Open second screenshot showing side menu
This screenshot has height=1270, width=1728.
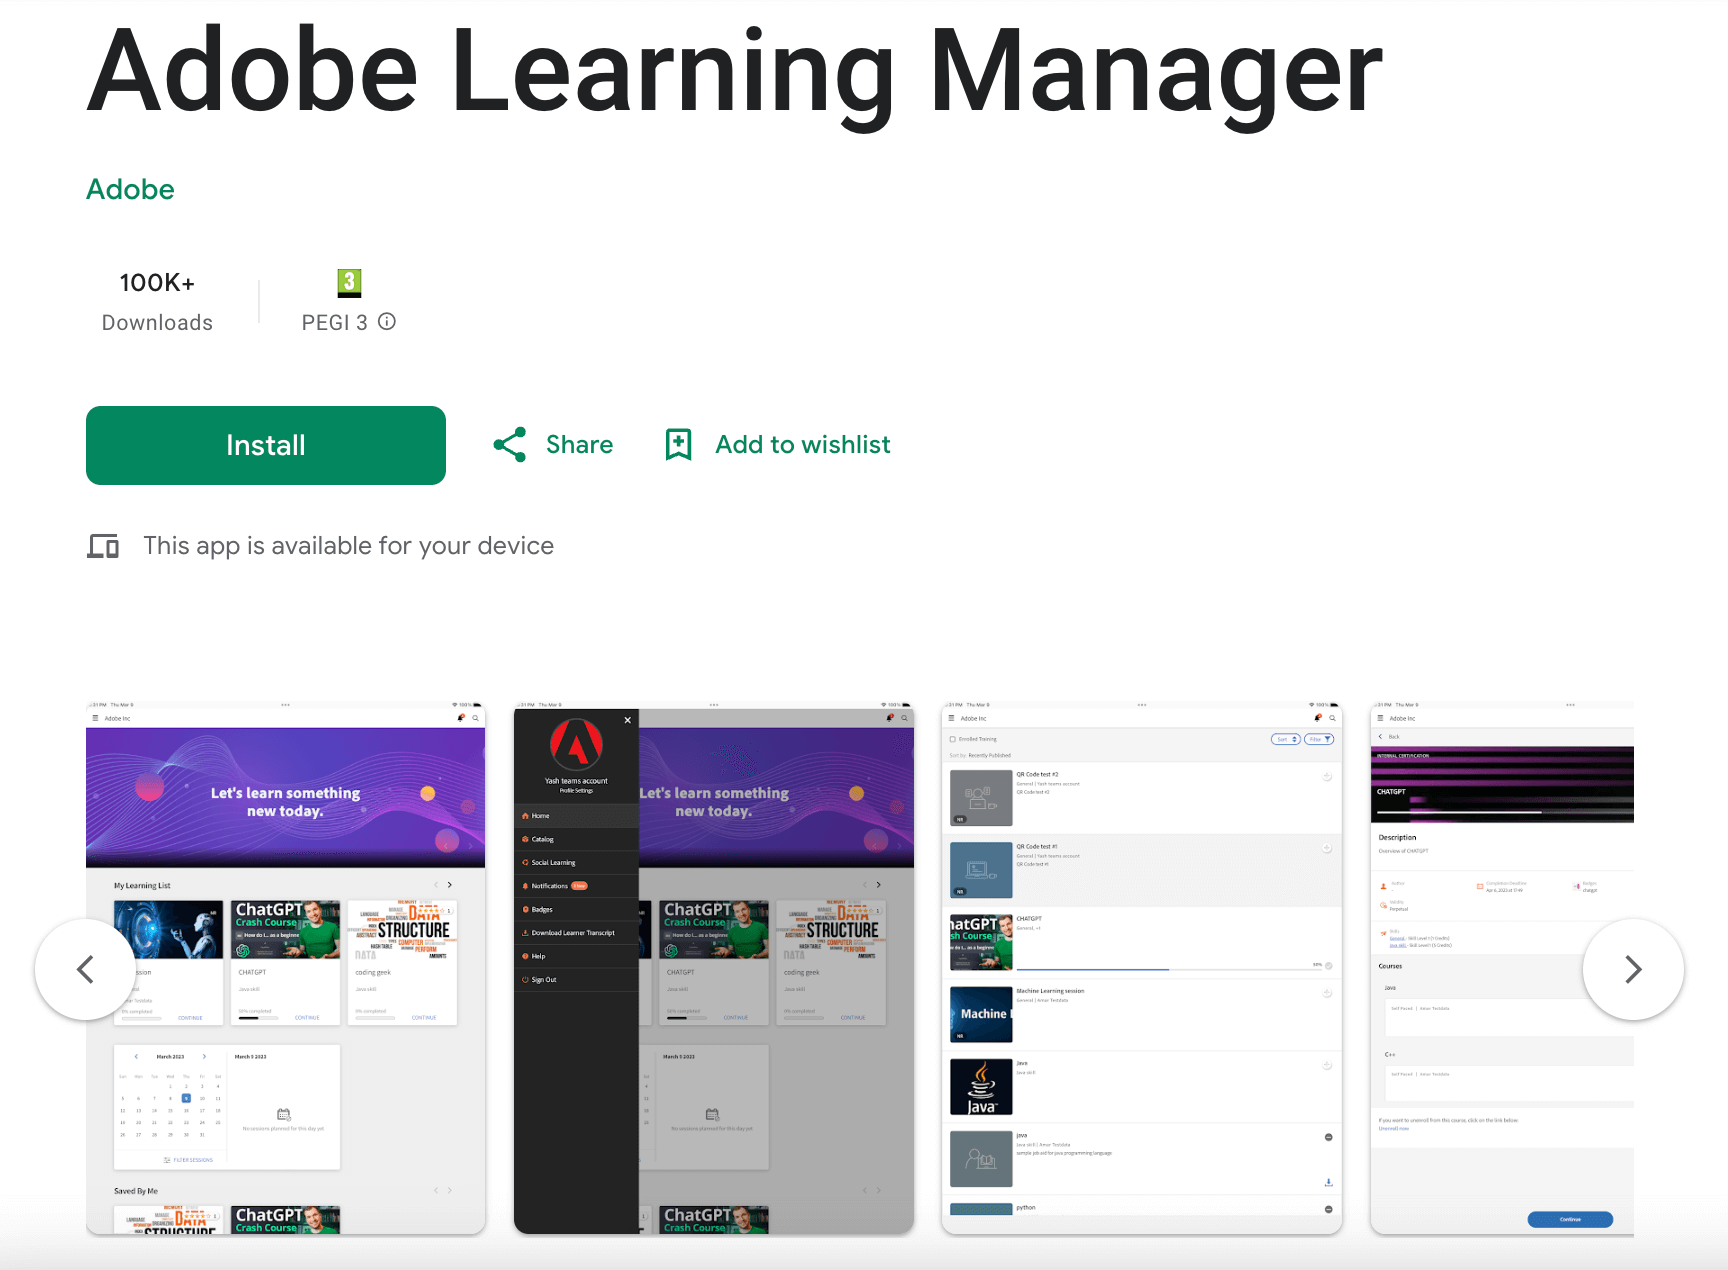[714, 968]
